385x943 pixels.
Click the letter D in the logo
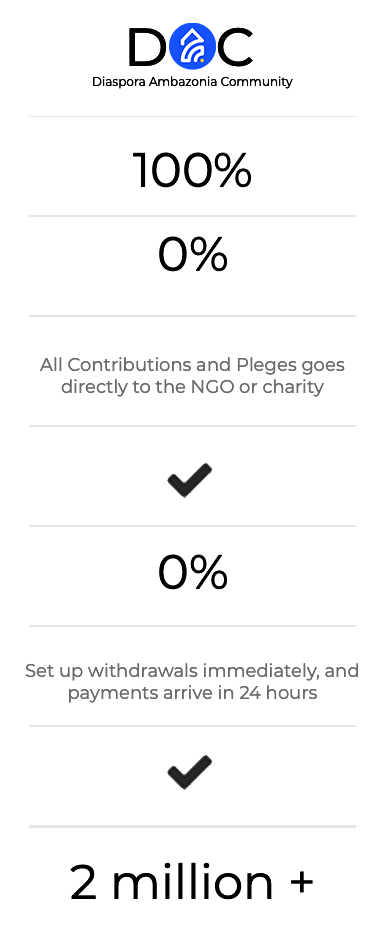[x=147, y=48]
